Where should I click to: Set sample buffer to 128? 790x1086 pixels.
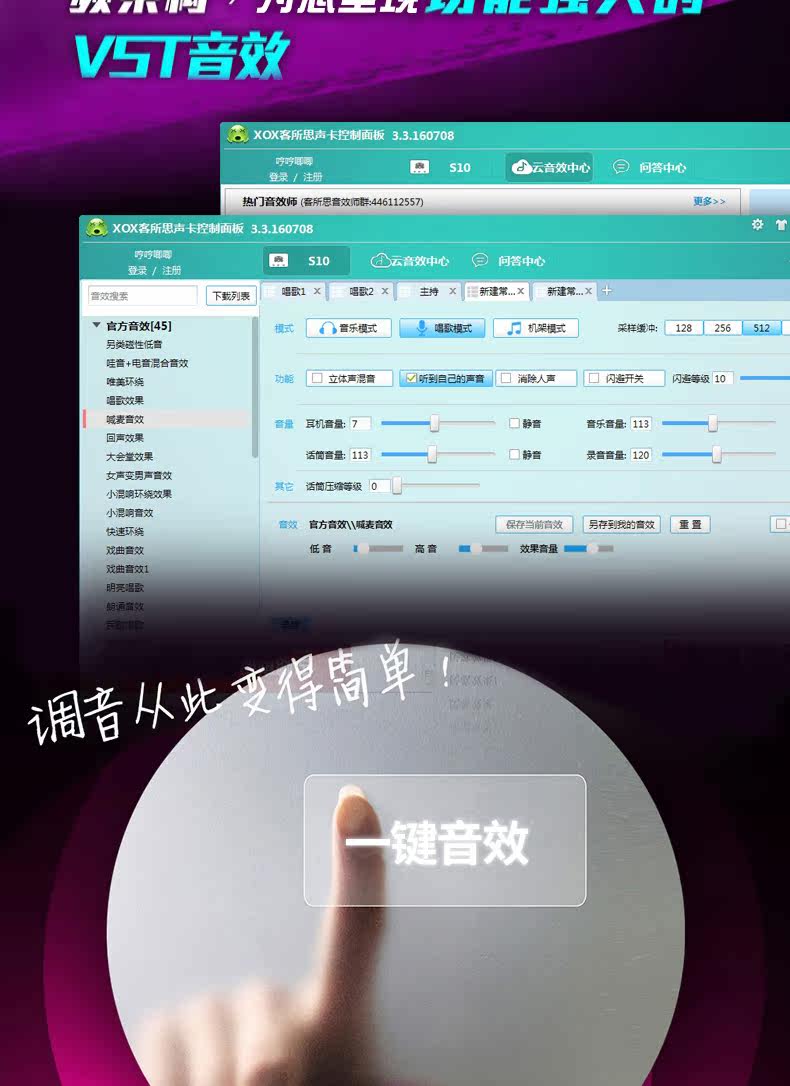click(x=684, y=328)
